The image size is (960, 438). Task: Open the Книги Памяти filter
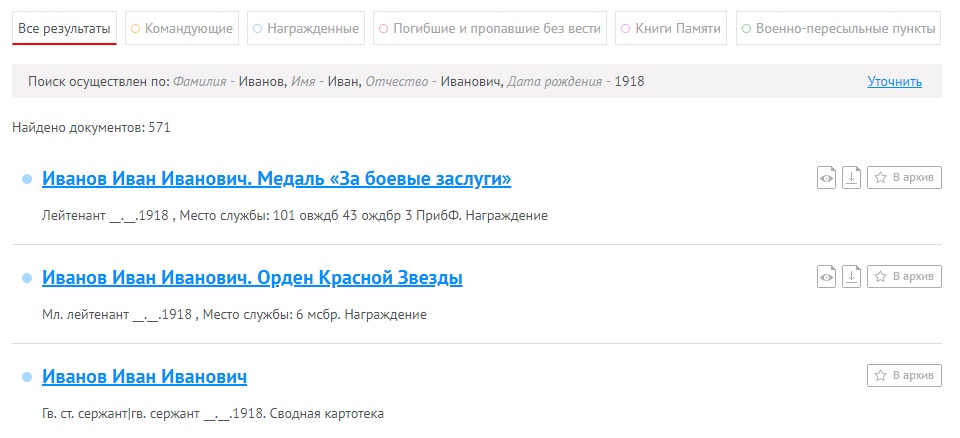pyautogui.click(x=670, y=29)
